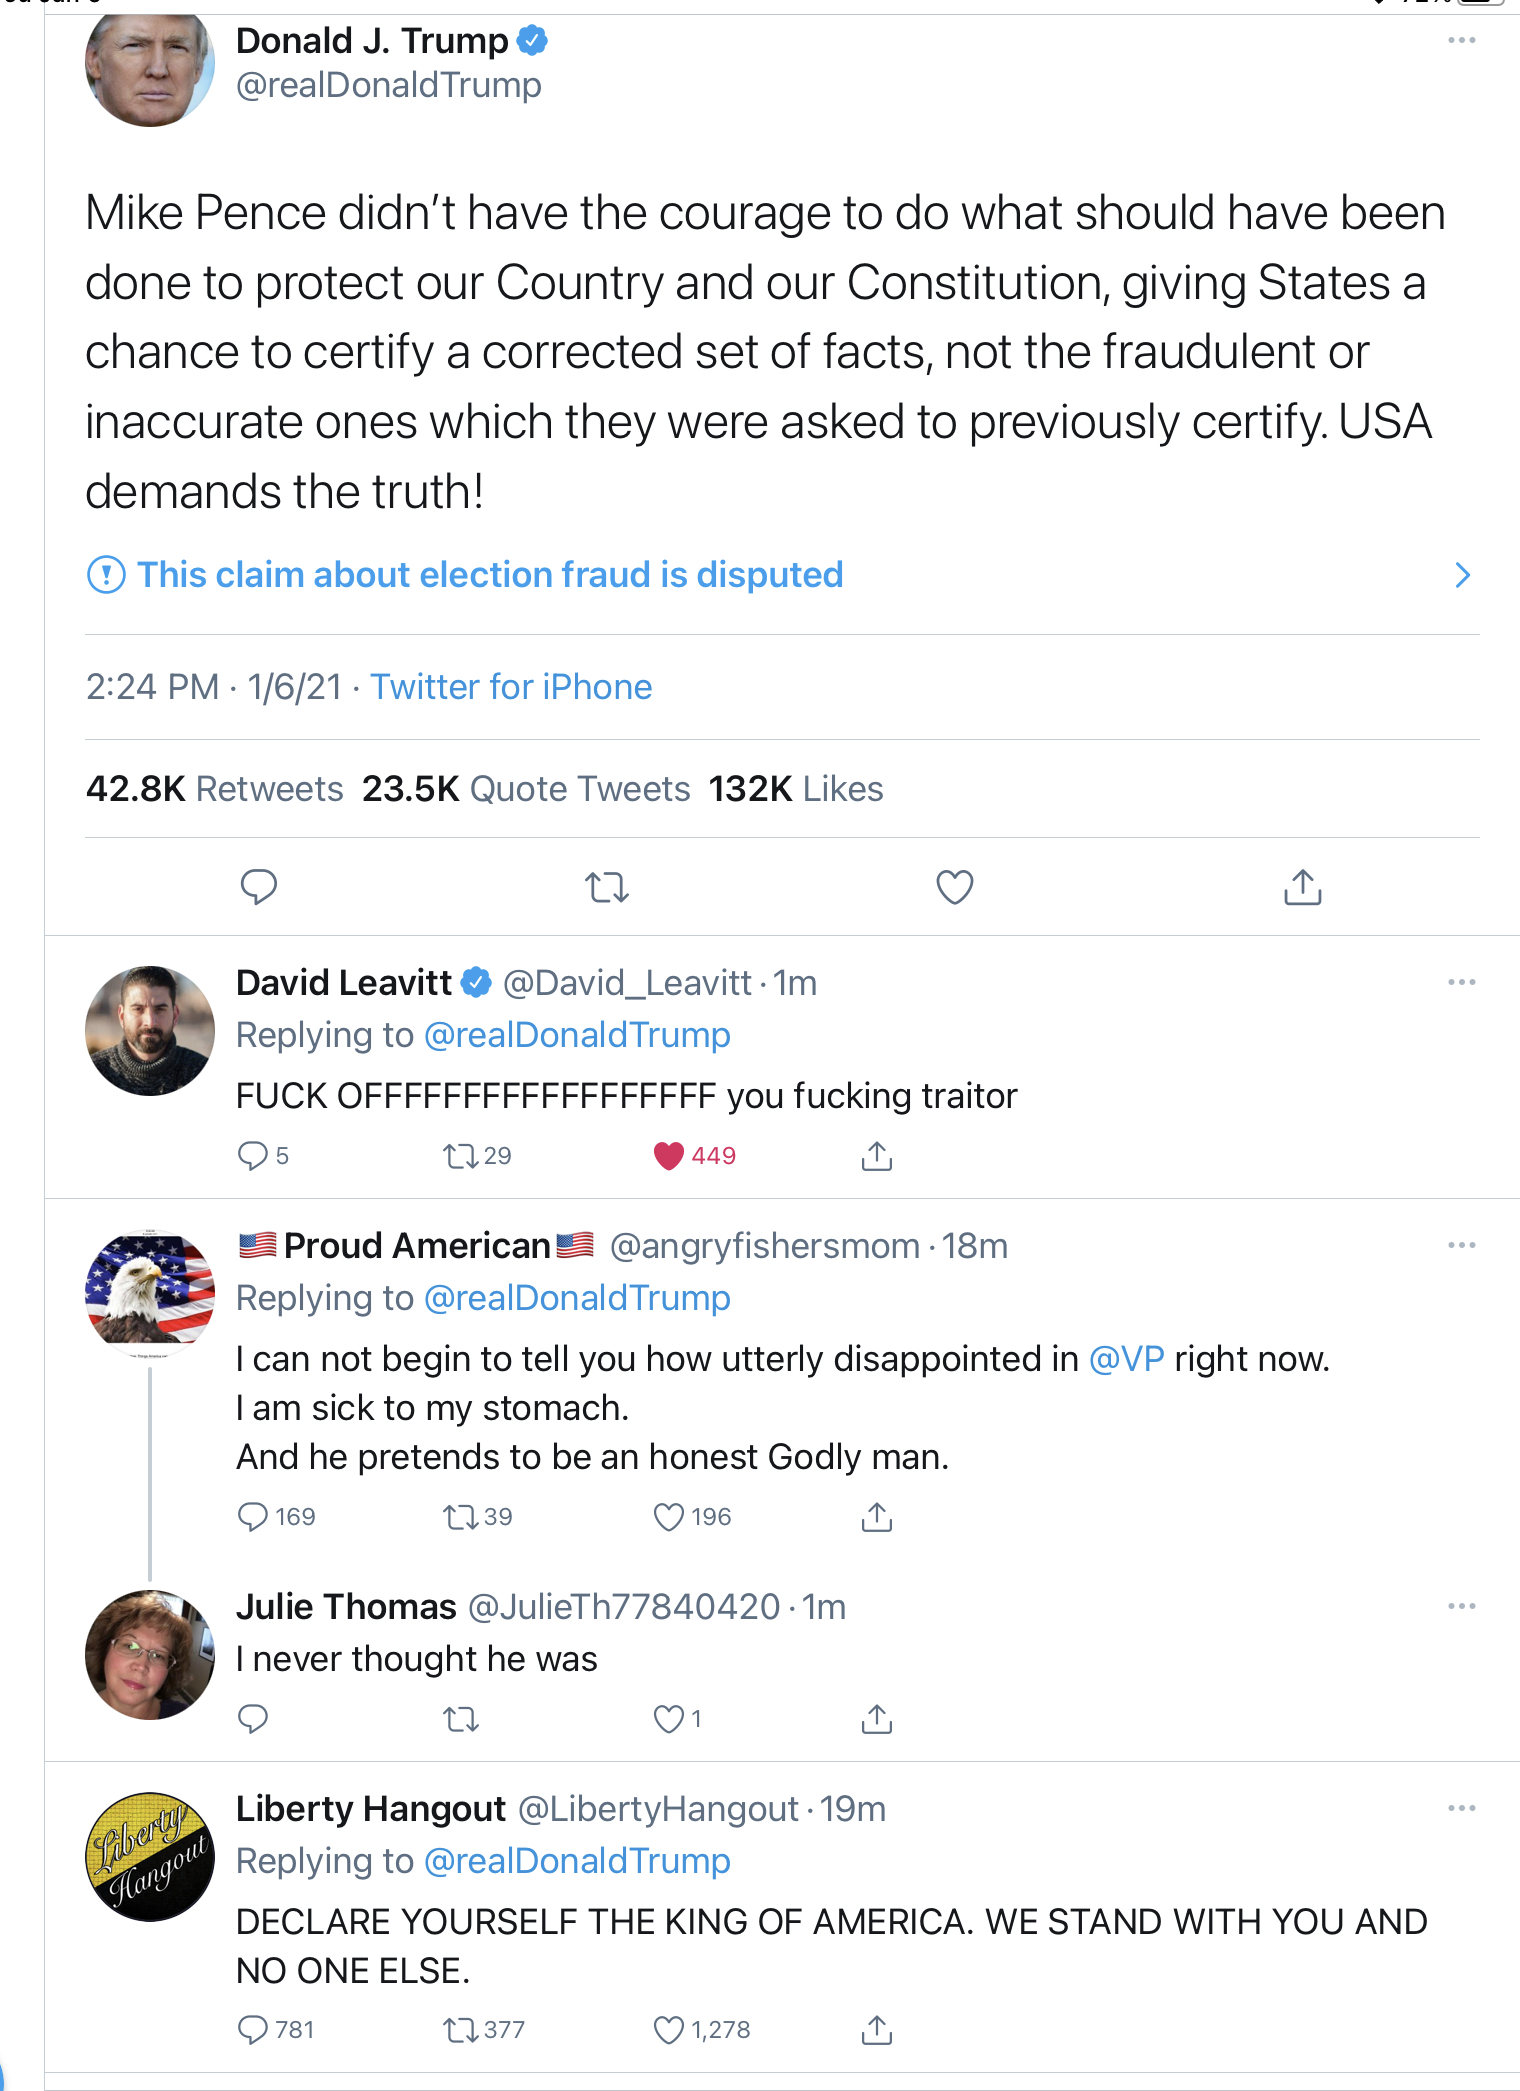Reply to Proud American's tweet

pyautogui.click(x=253, y=1517)
